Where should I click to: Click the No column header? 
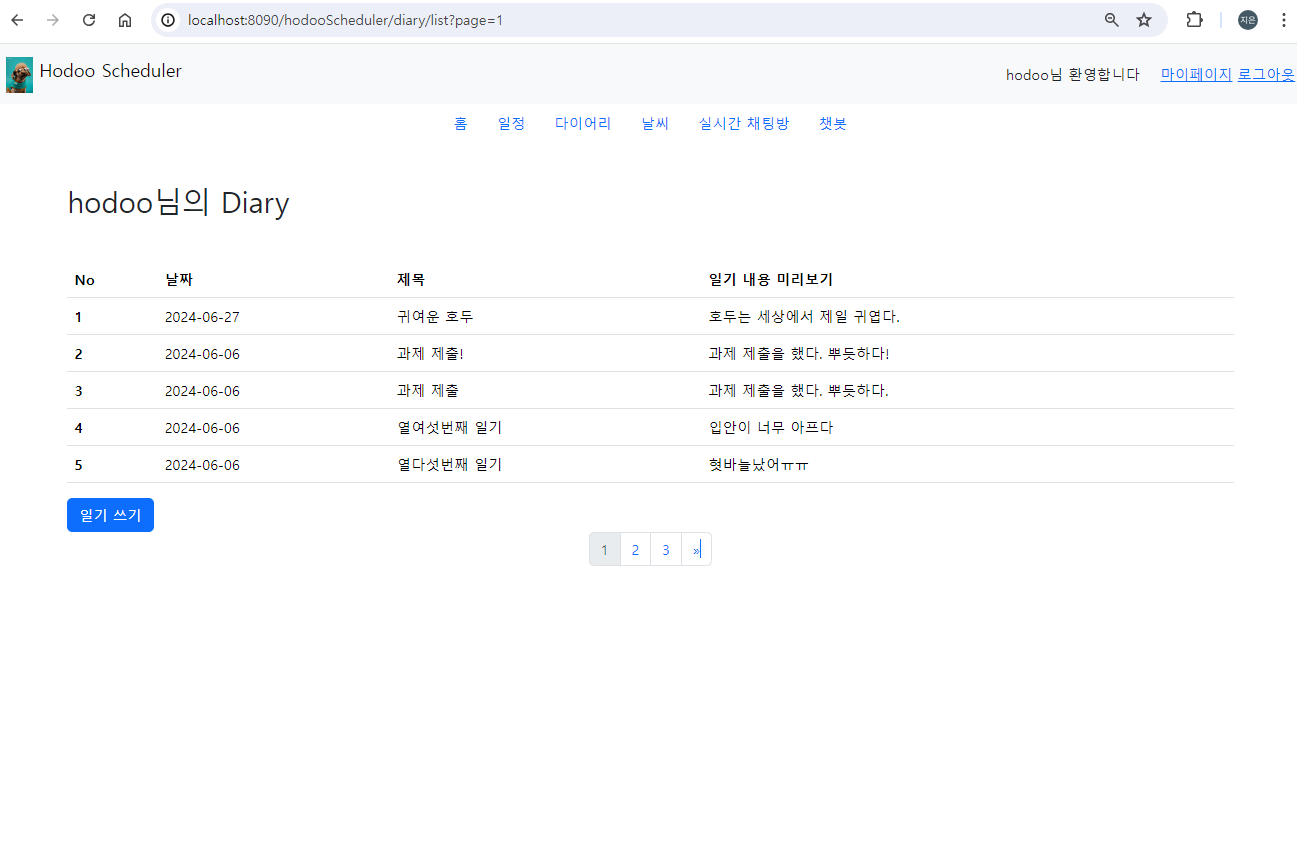click(85, 280)
